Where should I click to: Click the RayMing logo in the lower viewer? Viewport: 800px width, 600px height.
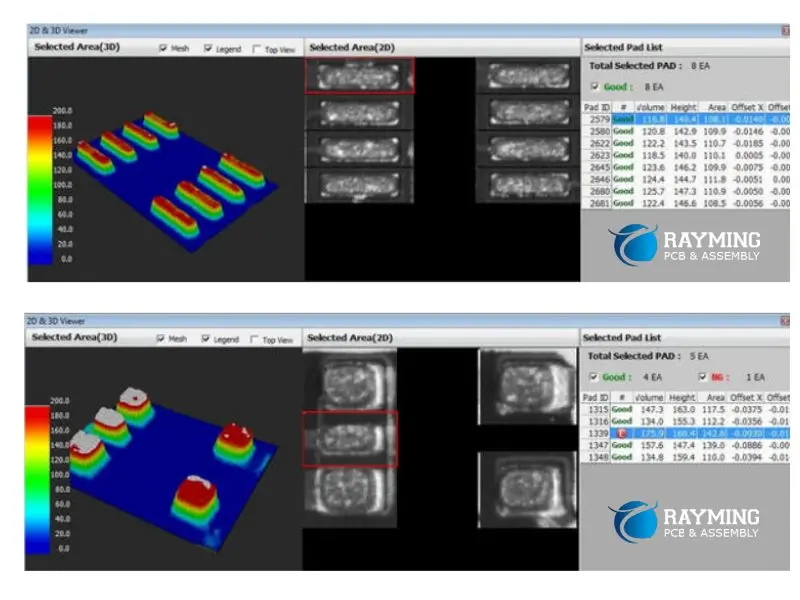(x=684, y=521)
